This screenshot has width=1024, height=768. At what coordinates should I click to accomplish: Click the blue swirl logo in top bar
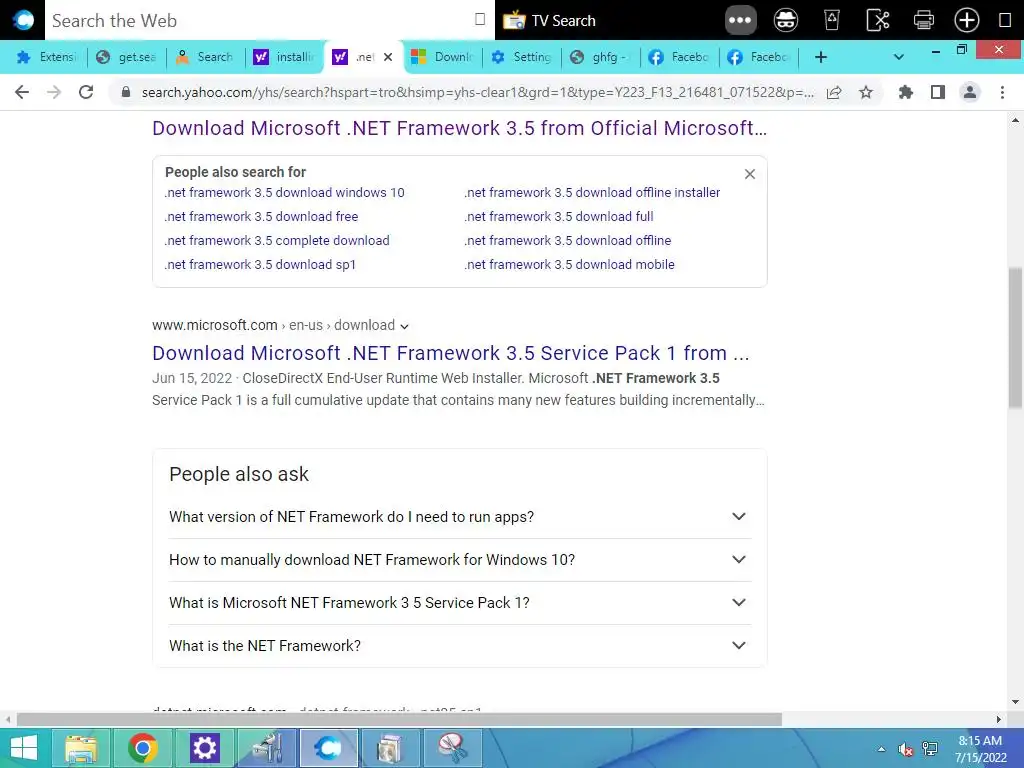pyautogui.click(x=23, y=20)
